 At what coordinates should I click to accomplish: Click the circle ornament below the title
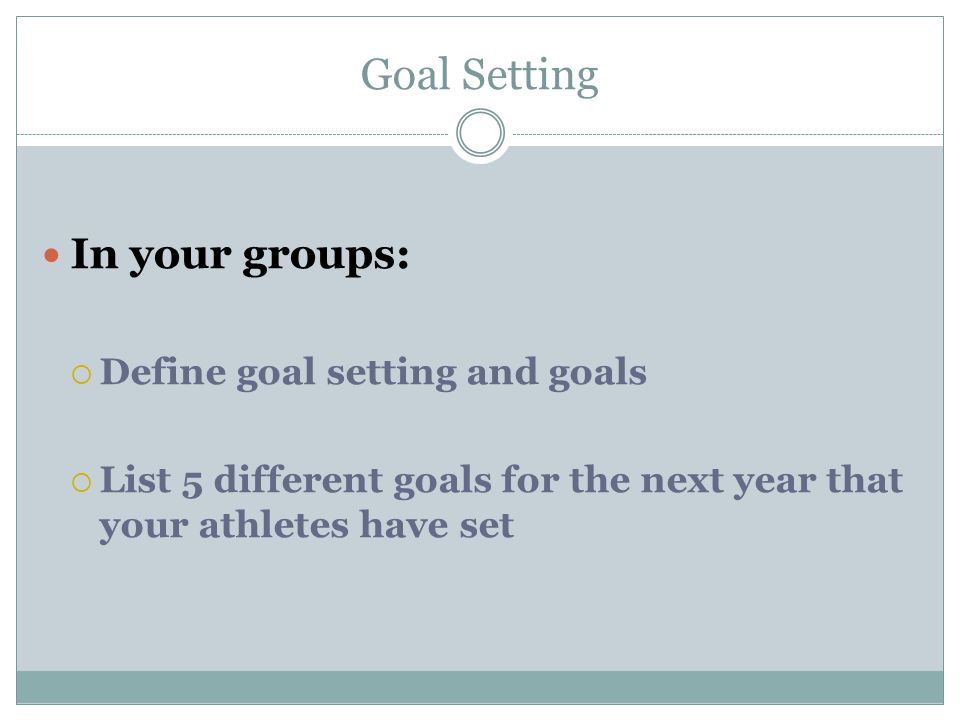(x=481, y=132)
